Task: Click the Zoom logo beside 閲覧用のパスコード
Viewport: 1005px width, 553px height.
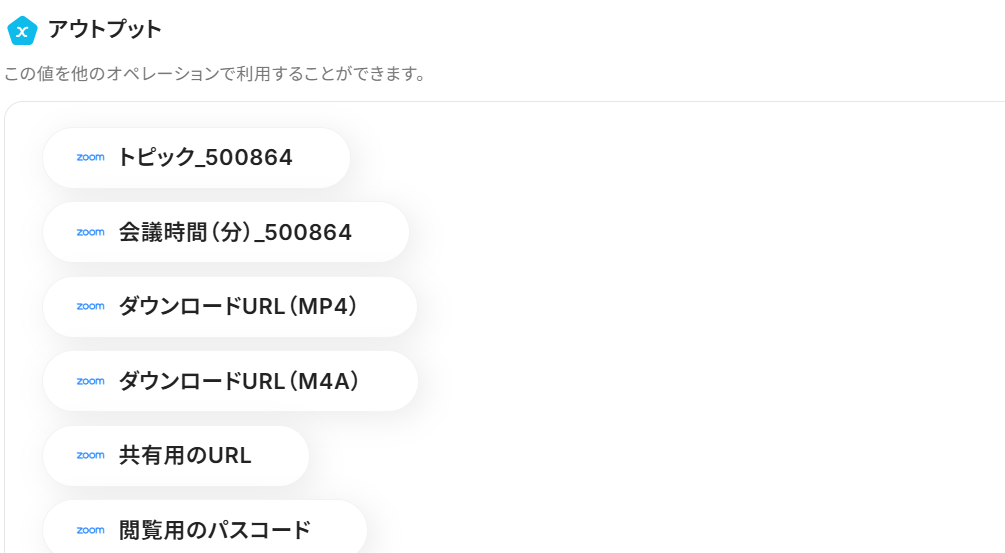Action: click(x=90, y=530)
